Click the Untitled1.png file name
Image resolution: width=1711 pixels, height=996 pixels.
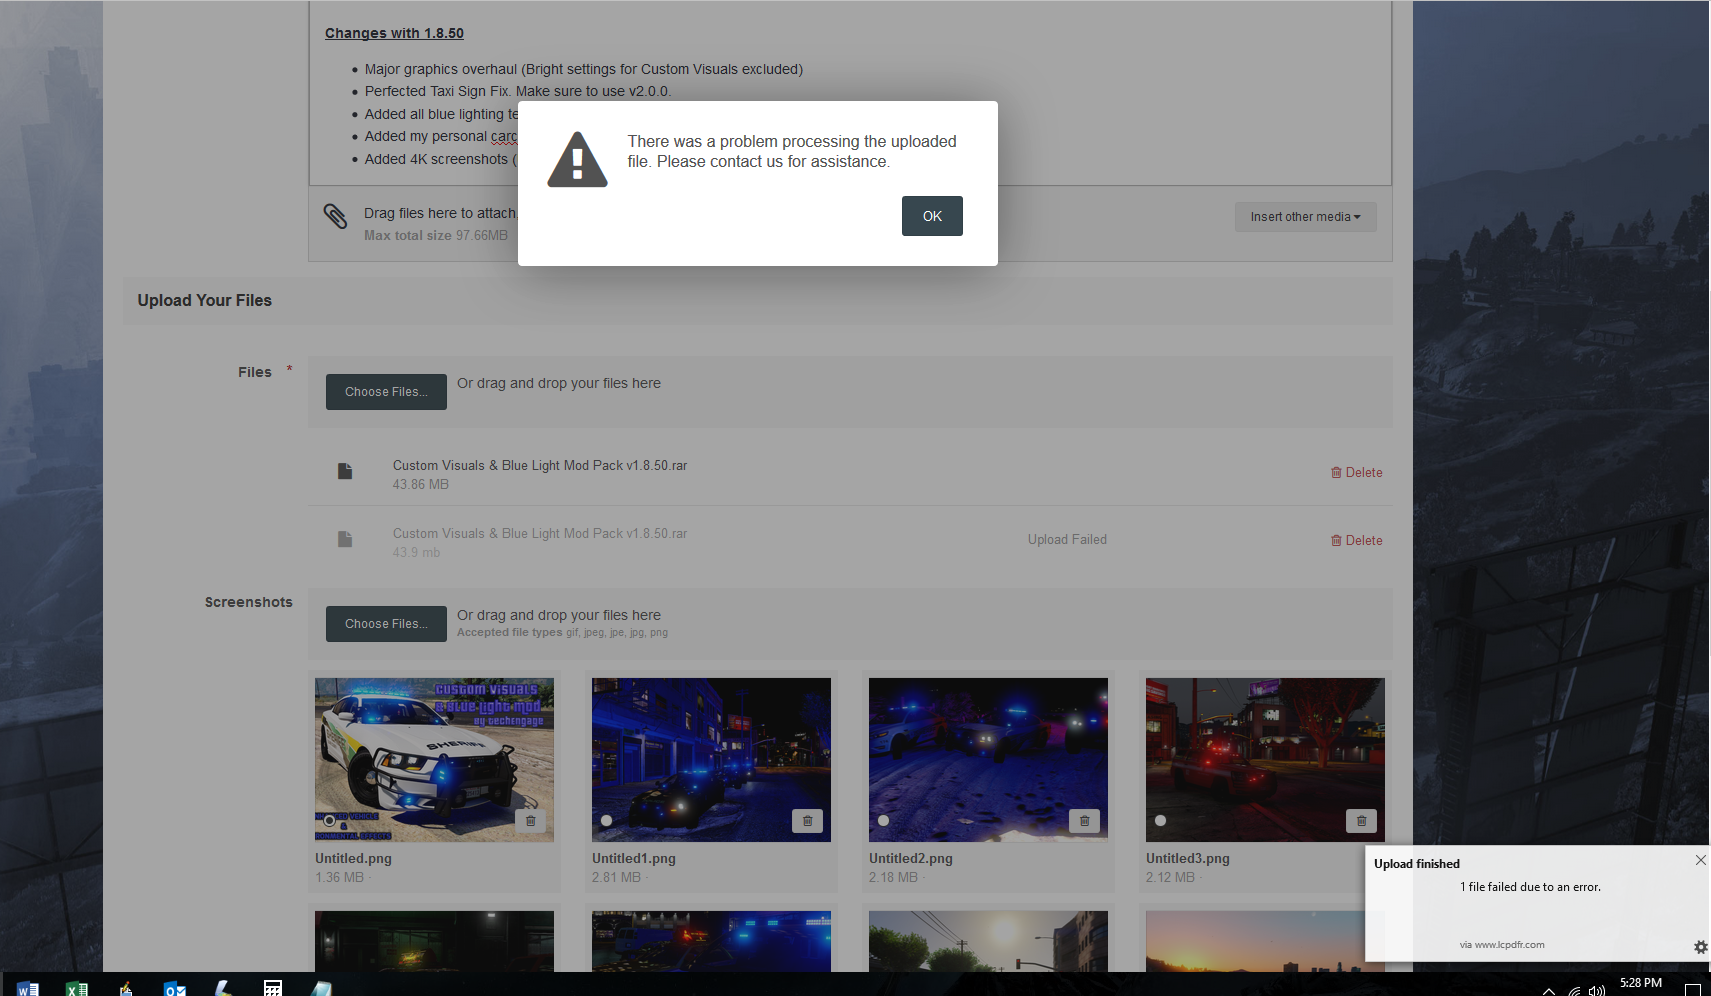[x=634, y=858]
